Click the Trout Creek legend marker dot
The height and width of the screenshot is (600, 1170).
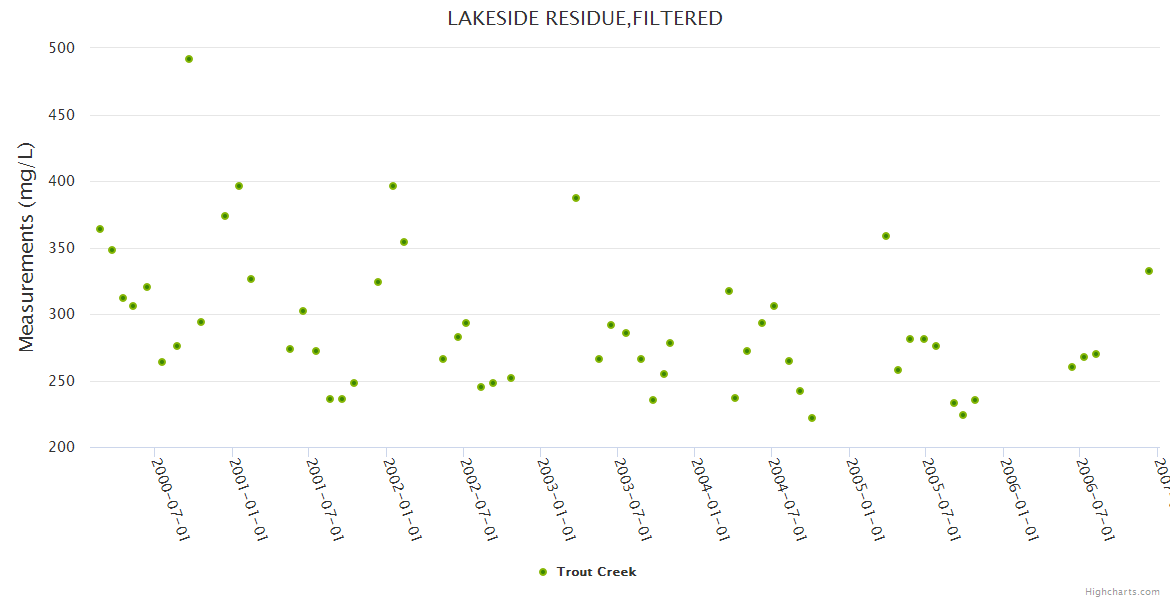(x=543, y=572)
